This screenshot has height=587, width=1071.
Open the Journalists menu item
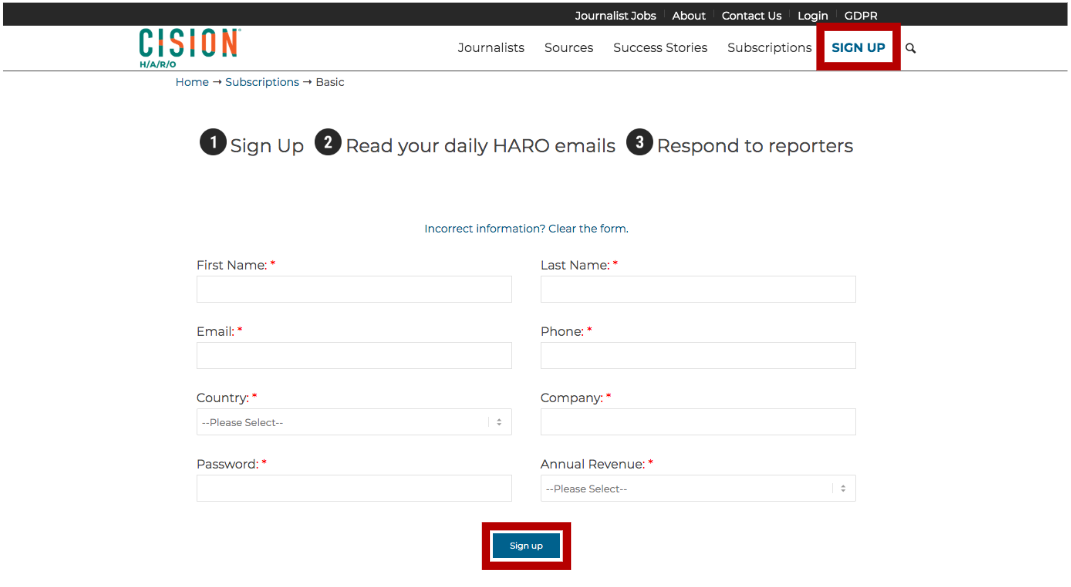coord(491,48)
